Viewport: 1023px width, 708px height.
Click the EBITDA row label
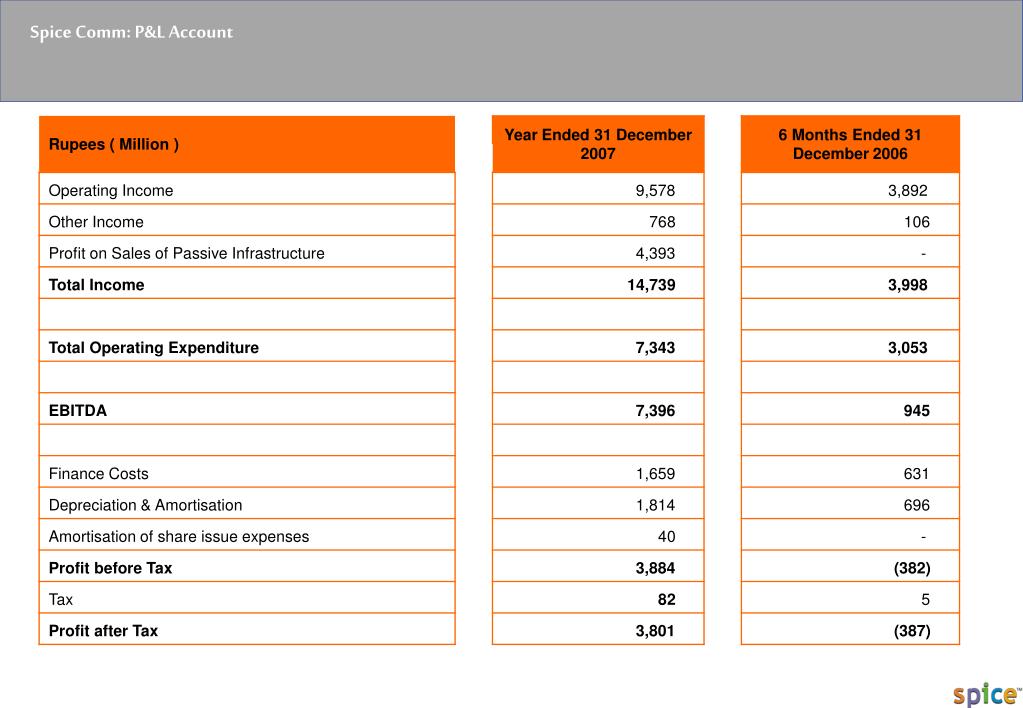coord(78,410)
